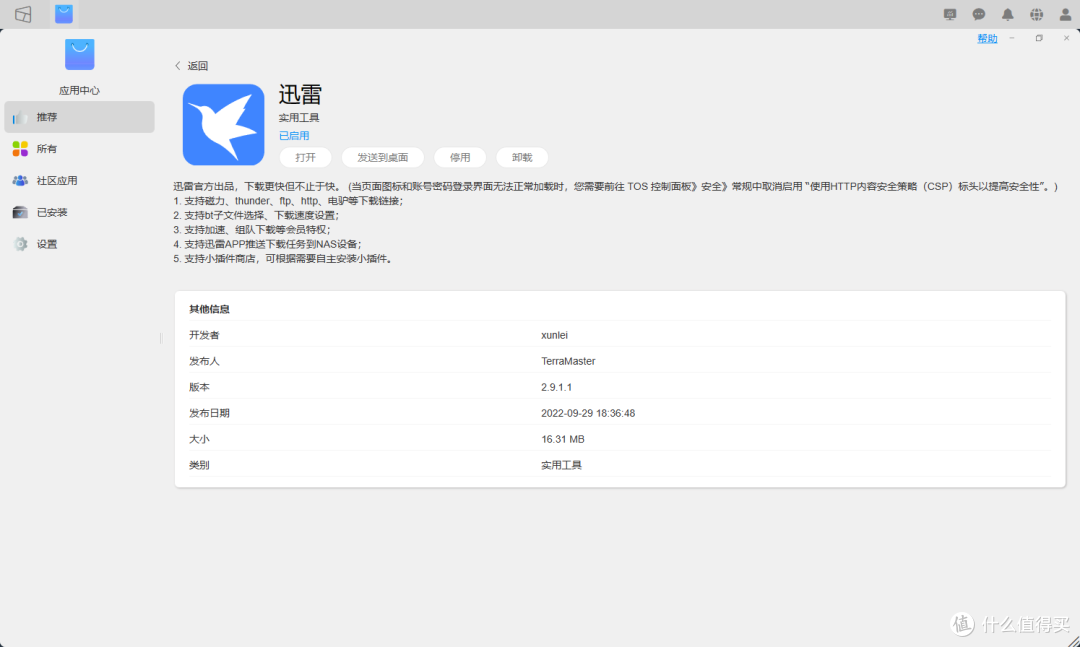The width and height of the screenshot is (1080, 647).
Task: Click the developer value xunlei
Action: (554, 336)
